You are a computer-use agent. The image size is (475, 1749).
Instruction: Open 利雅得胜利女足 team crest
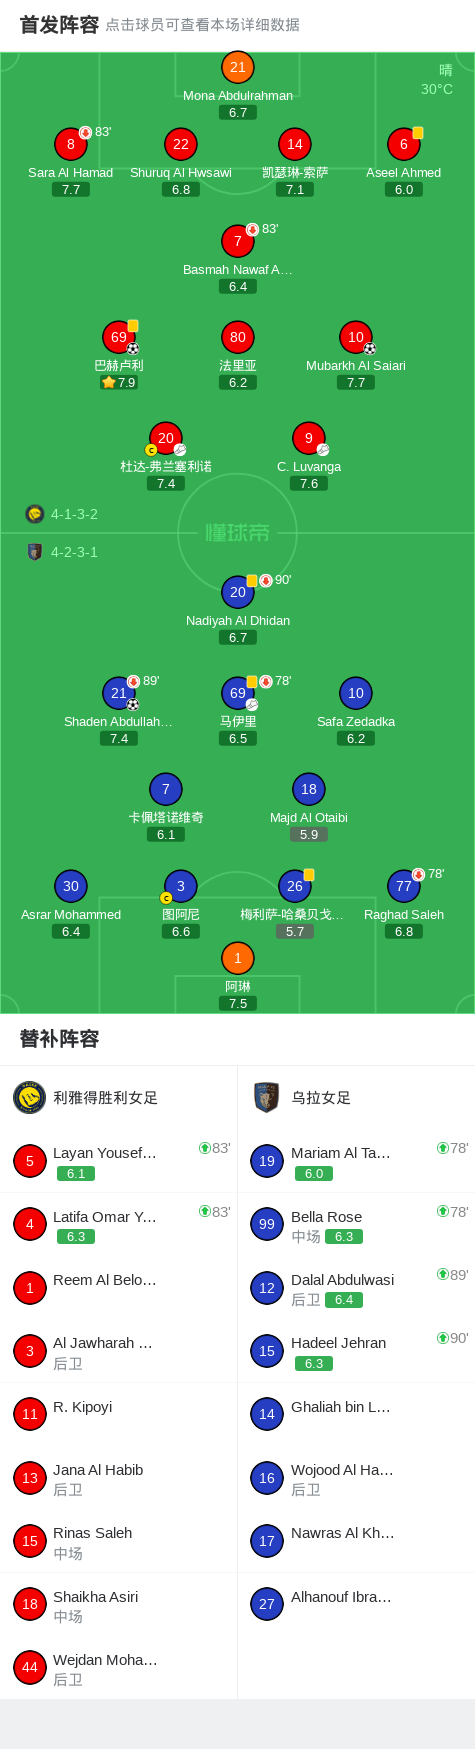[x=30, y=1097]
